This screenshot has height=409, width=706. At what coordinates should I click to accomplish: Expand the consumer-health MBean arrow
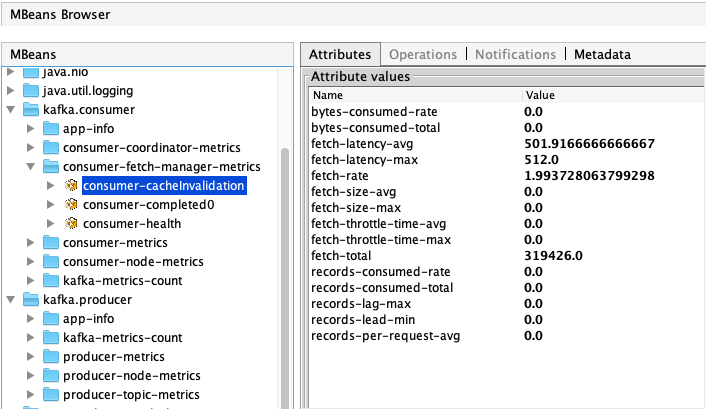[x=51, y=223]
